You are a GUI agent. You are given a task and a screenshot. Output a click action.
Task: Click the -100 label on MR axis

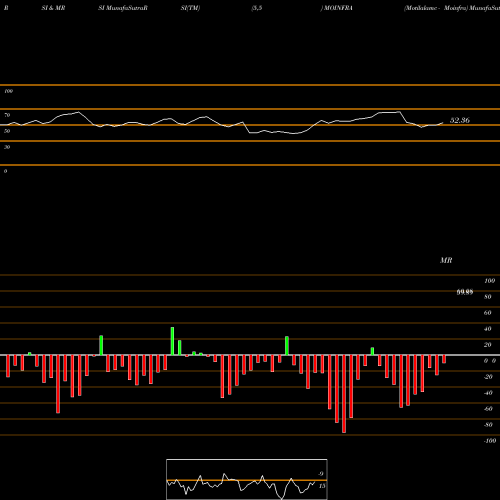[490, 441]
